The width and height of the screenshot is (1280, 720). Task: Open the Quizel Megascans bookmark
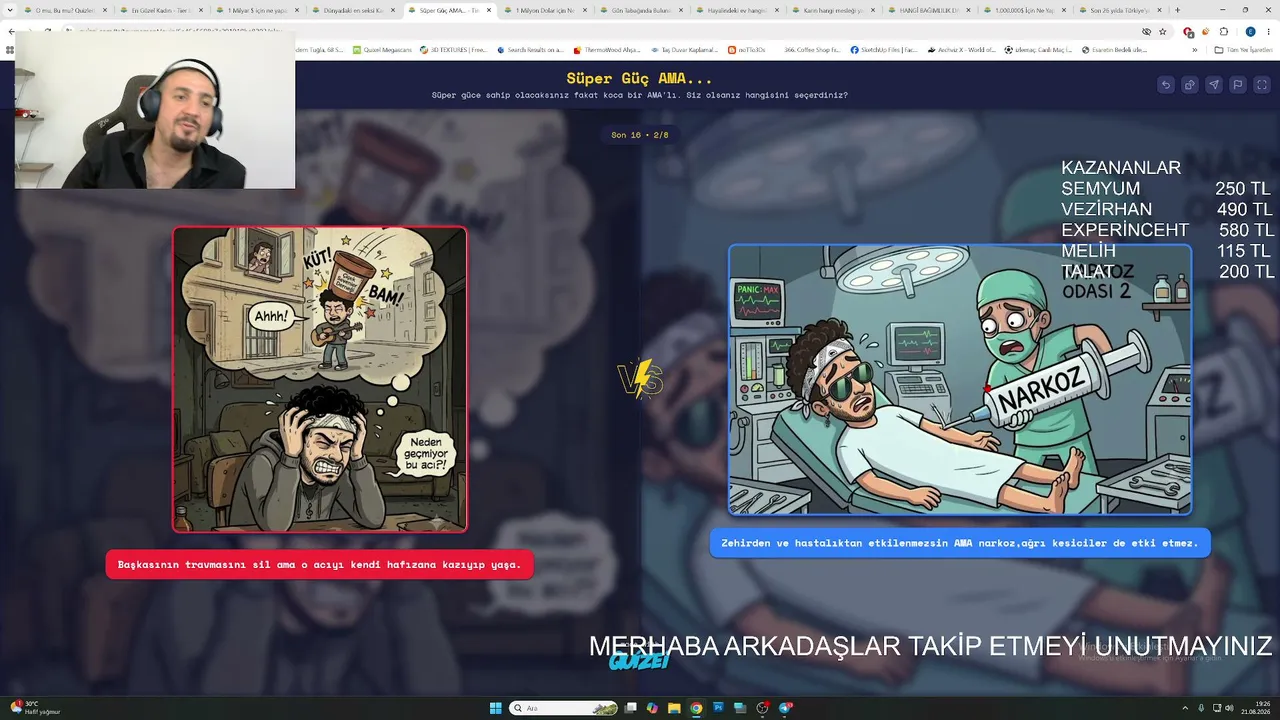point(381,50)
